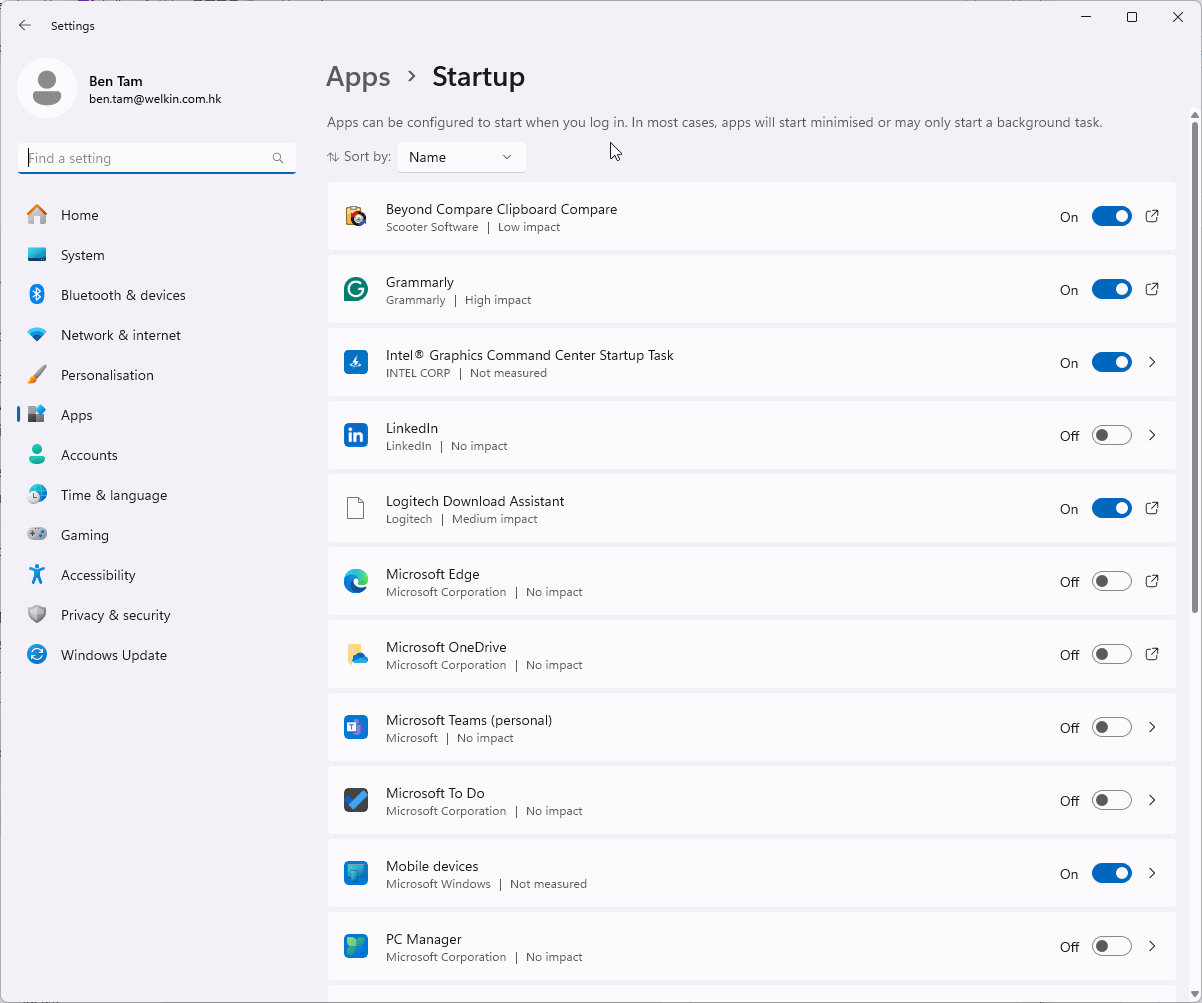
Task: Disable Mobile devices startup toggle
Action: point(1111,873)
